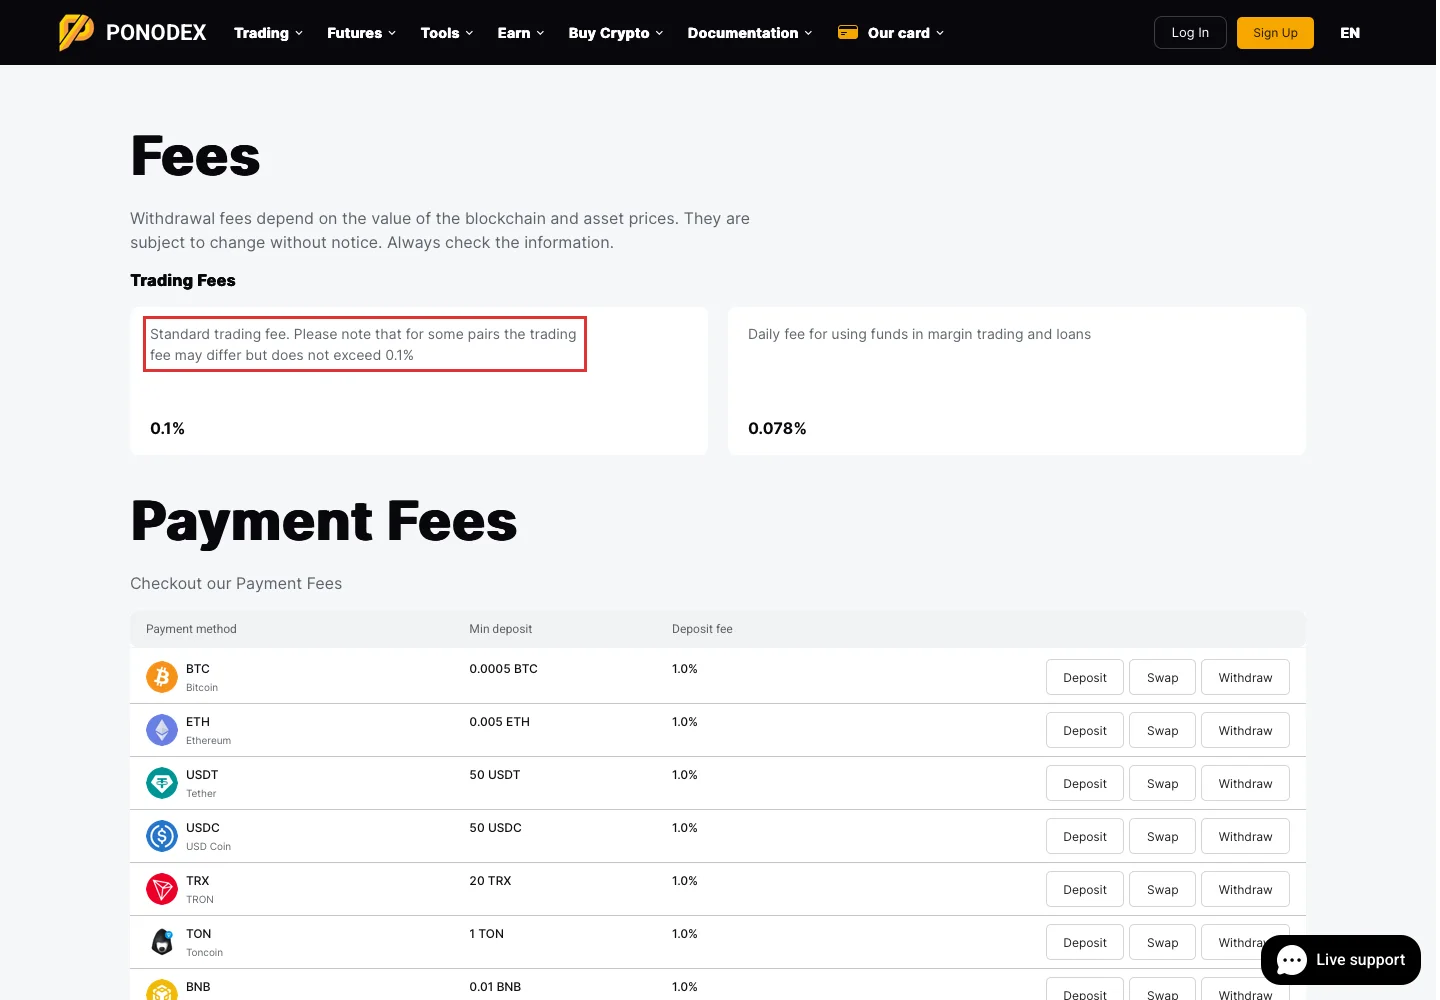Click Withdraw for USDT row

coord(1245,783)
